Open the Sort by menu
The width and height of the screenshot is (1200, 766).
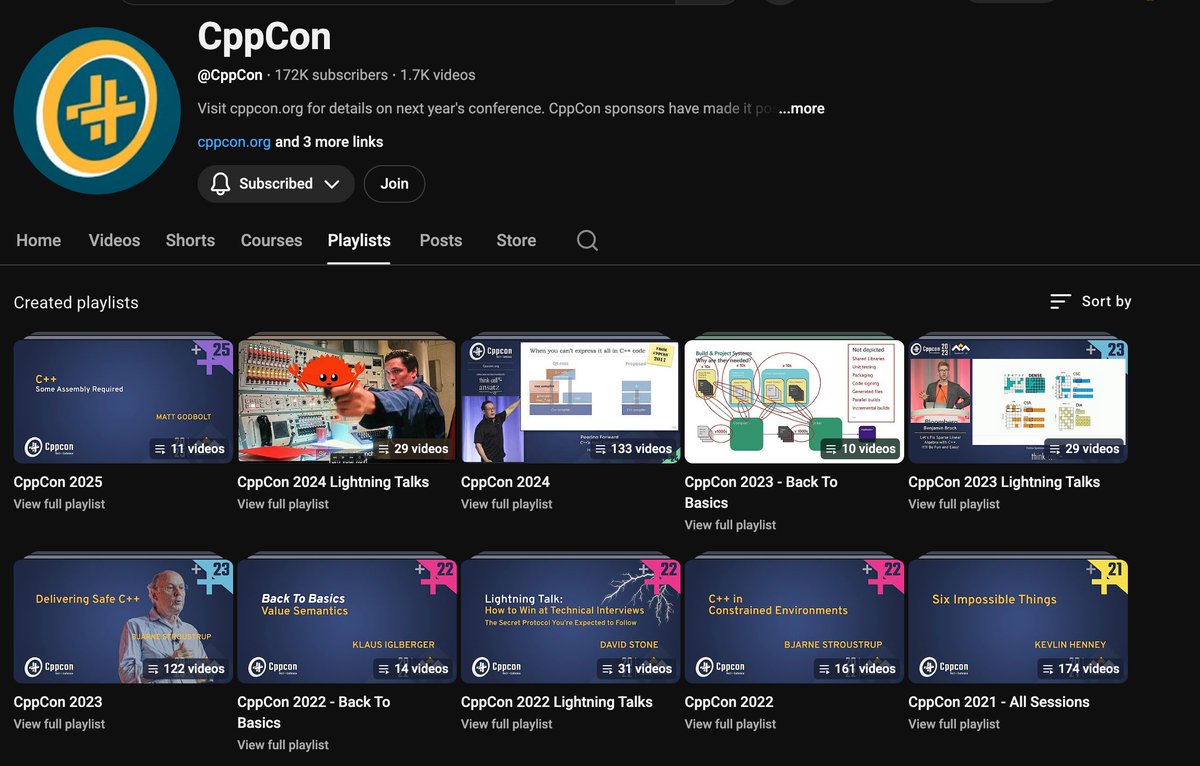[1091, 301]
